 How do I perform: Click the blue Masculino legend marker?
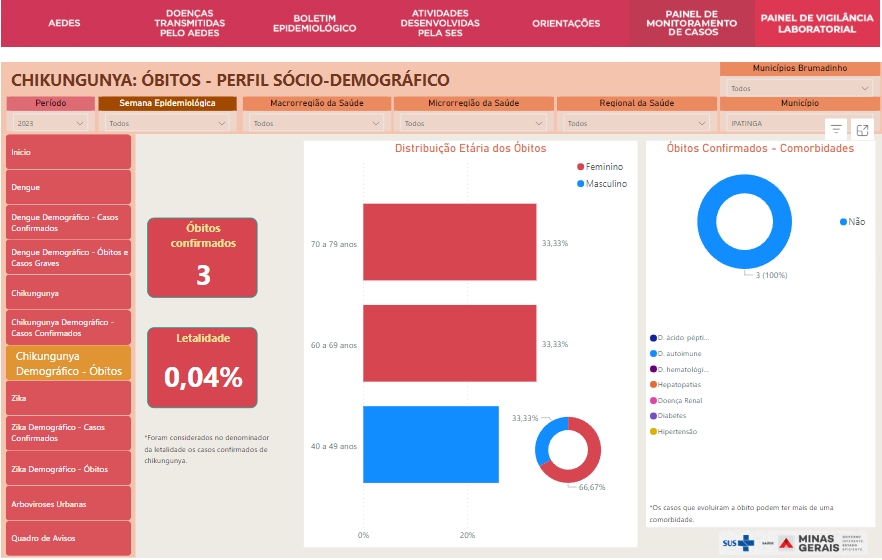click(580, 184)
